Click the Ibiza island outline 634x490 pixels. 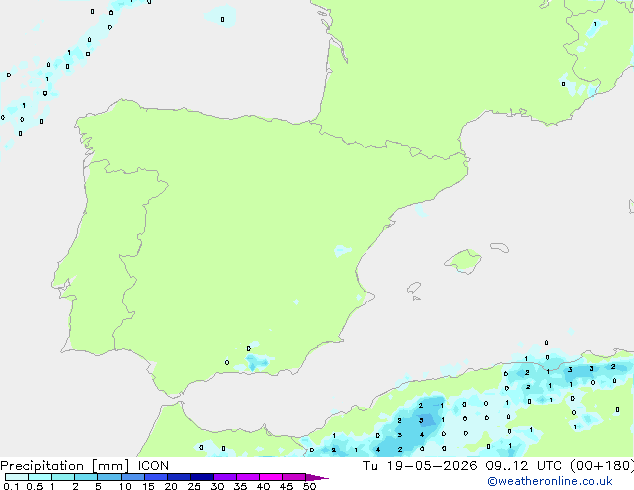pyautogui.click(x=414, y=288)
